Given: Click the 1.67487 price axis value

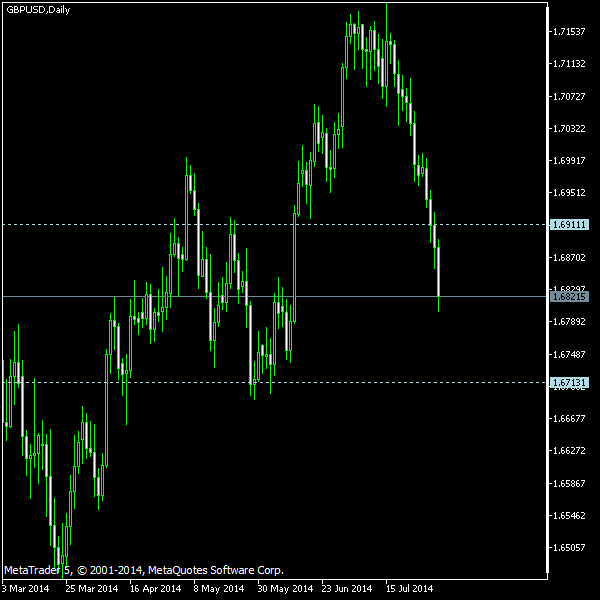Looking at the screenshot, I should tap(569, 355).
